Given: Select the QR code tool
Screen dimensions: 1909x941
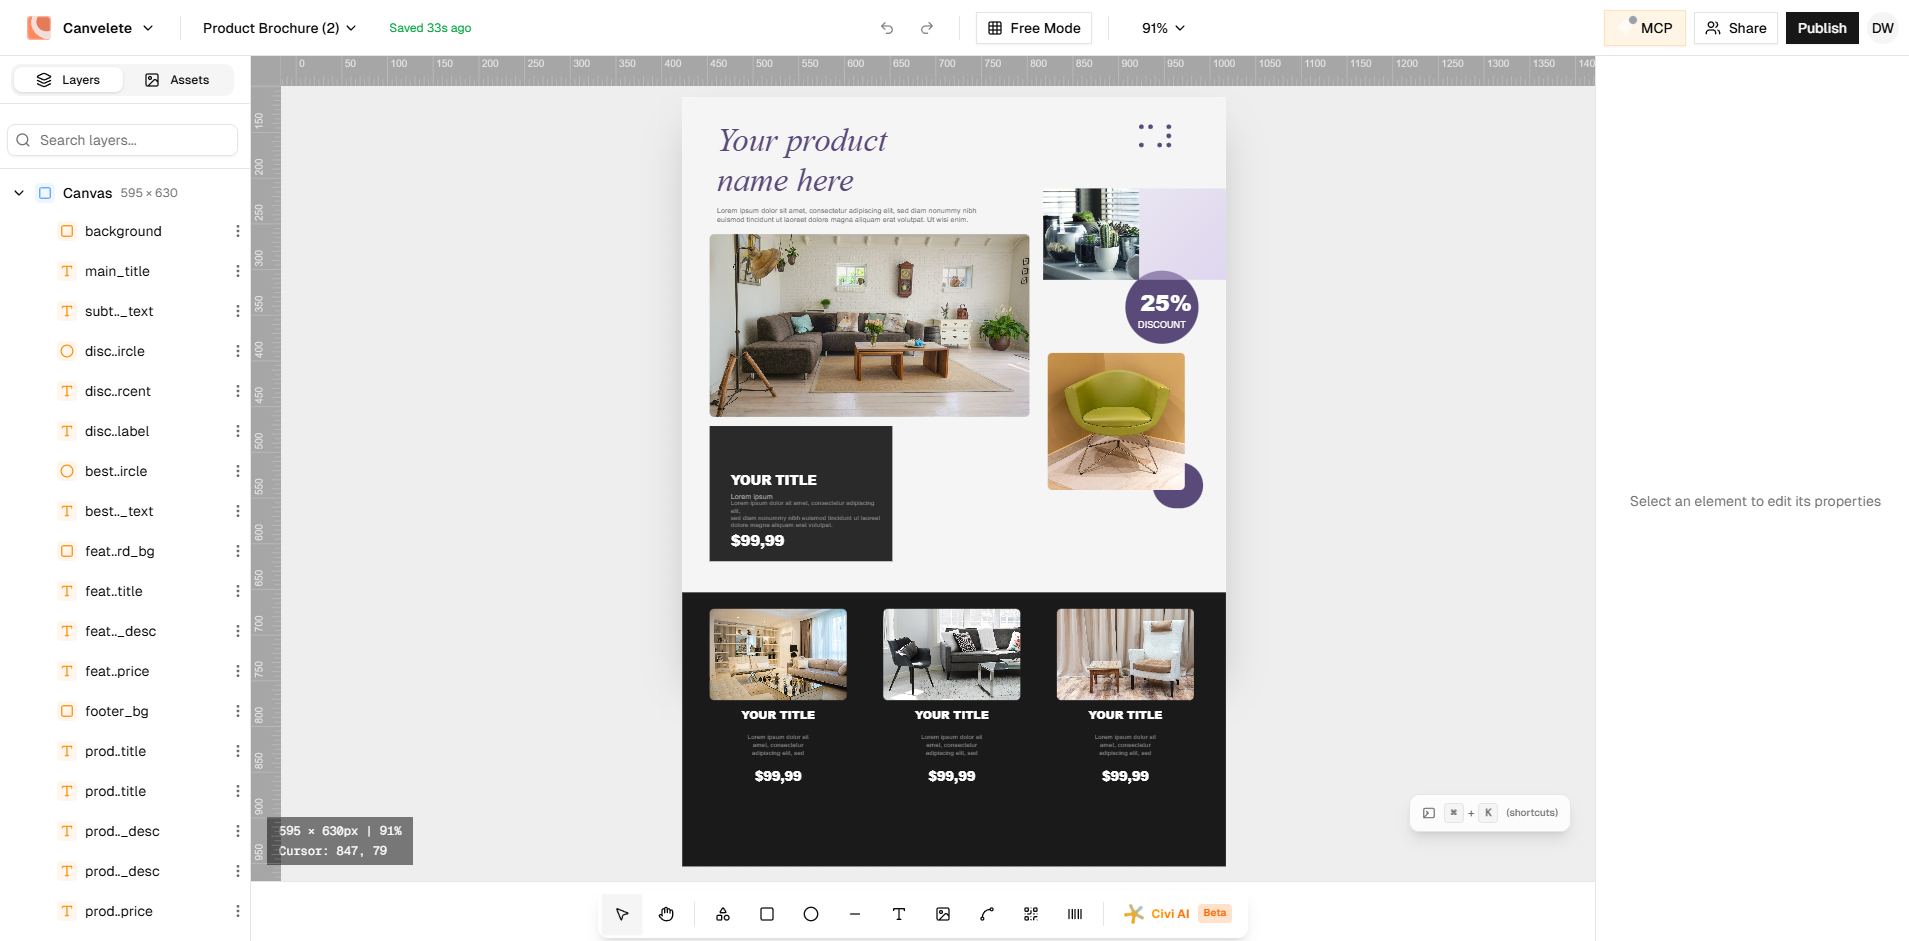Looking at the screenshot, I should click(x=1030, y=913).
